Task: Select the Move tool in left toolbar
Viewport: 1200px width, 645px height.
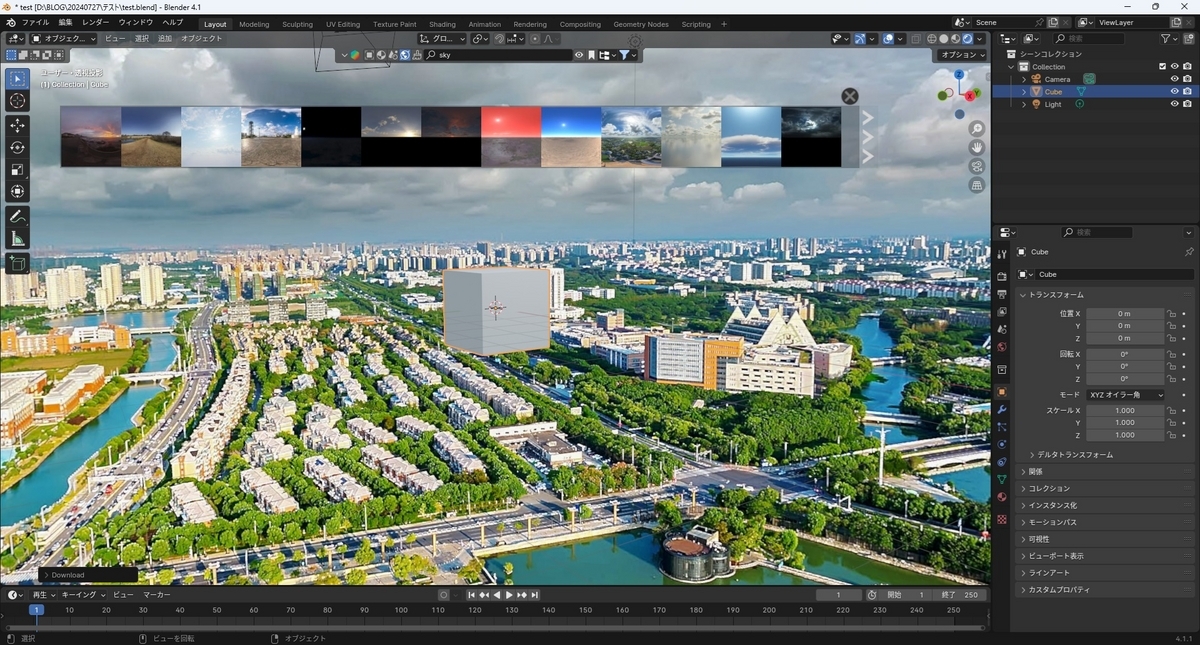Action: (x=17, y=125)
